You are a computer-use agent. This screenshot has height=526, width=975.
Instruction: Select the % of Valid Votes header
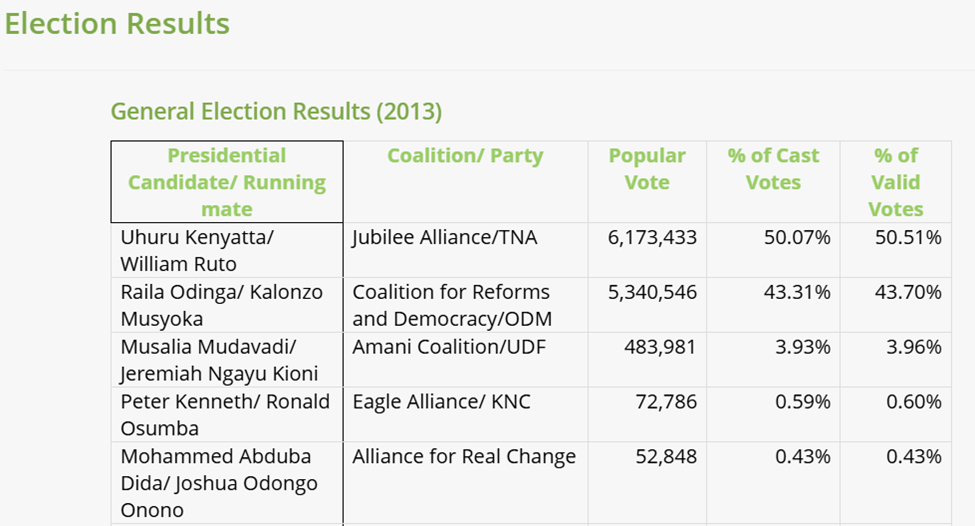coord(895,182)
